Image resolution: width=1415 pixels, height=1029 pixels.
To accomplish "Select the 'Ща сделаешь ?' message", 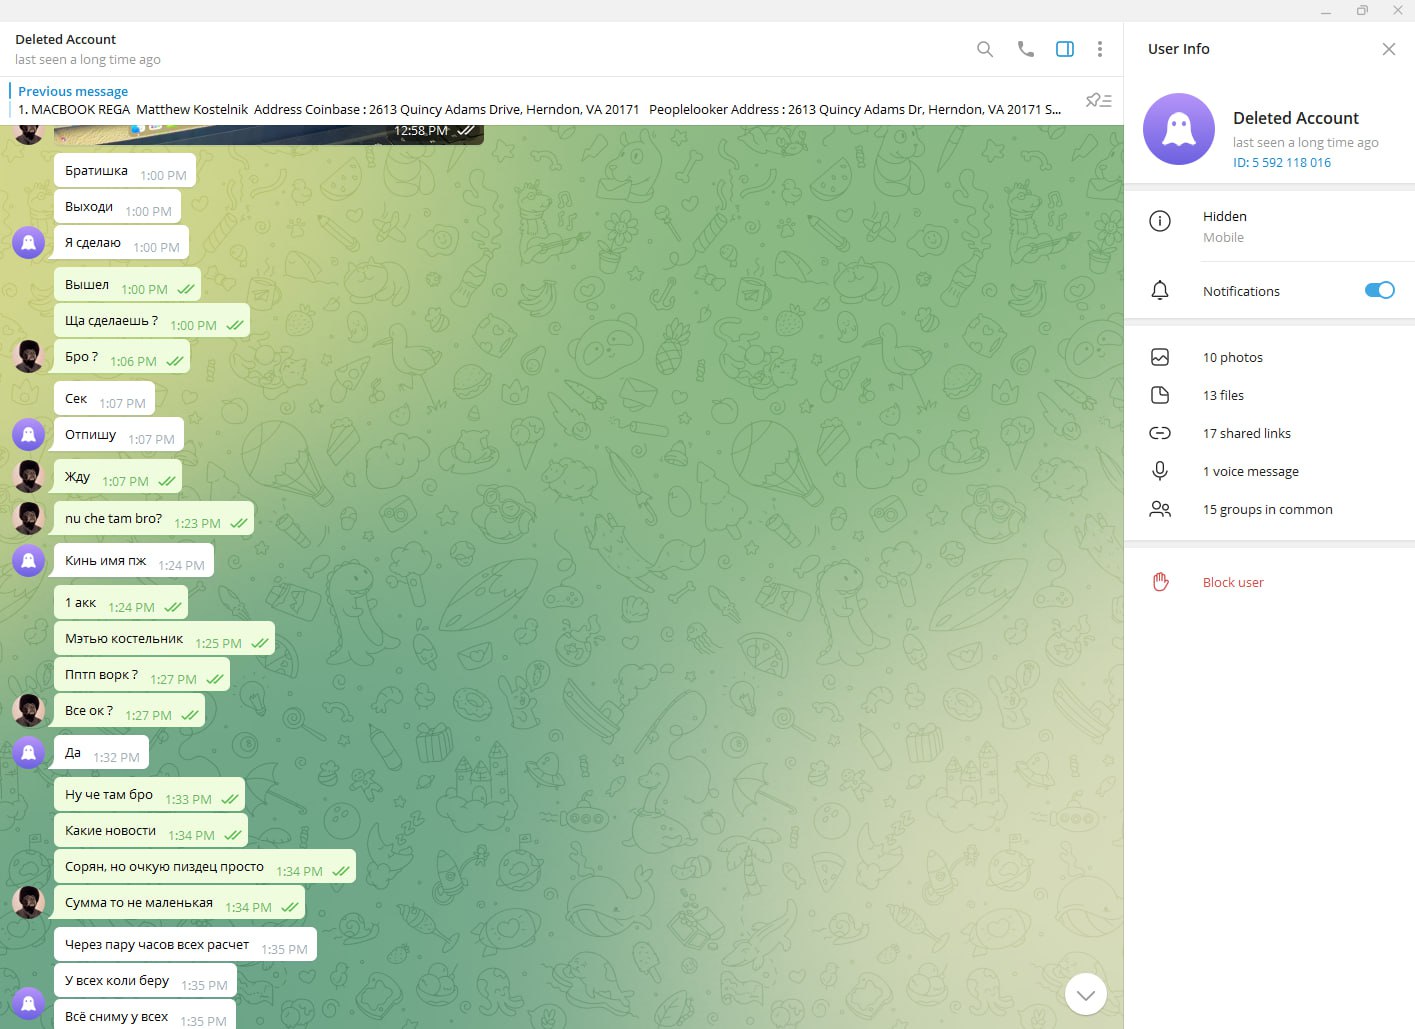I will tap(152, 321).
